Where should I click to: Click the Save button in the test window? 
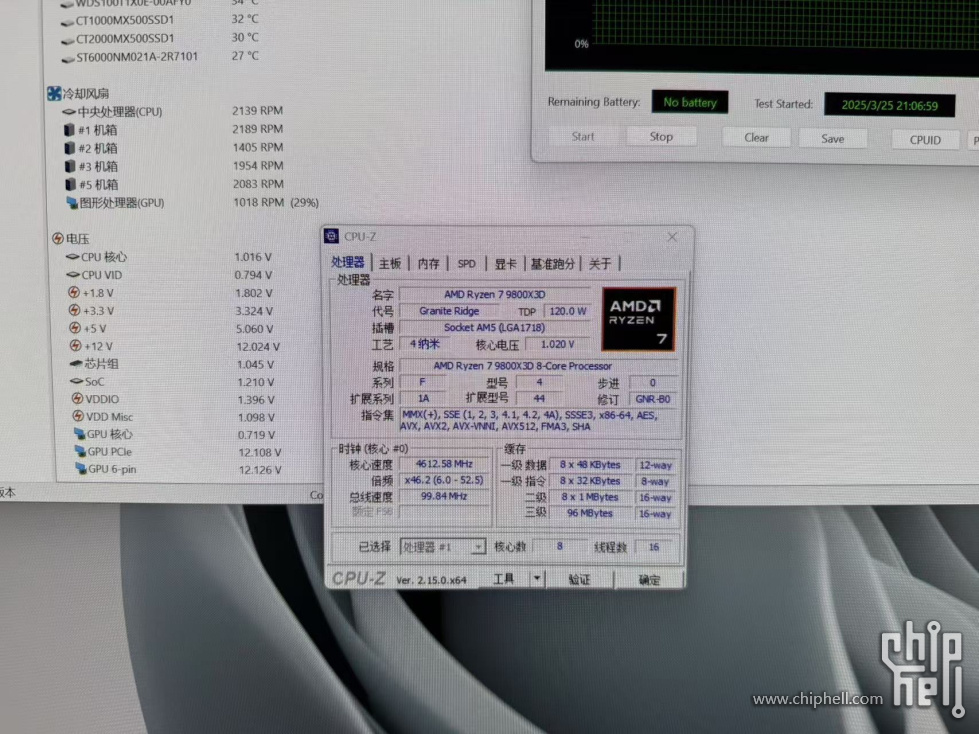[832, 139]
